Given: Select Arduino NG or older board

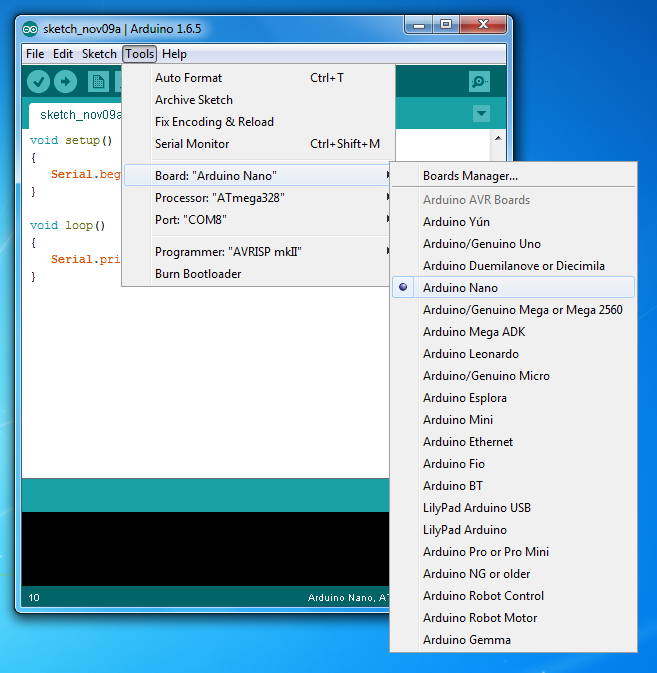Looking at the screenshot, I should [513, 574].
